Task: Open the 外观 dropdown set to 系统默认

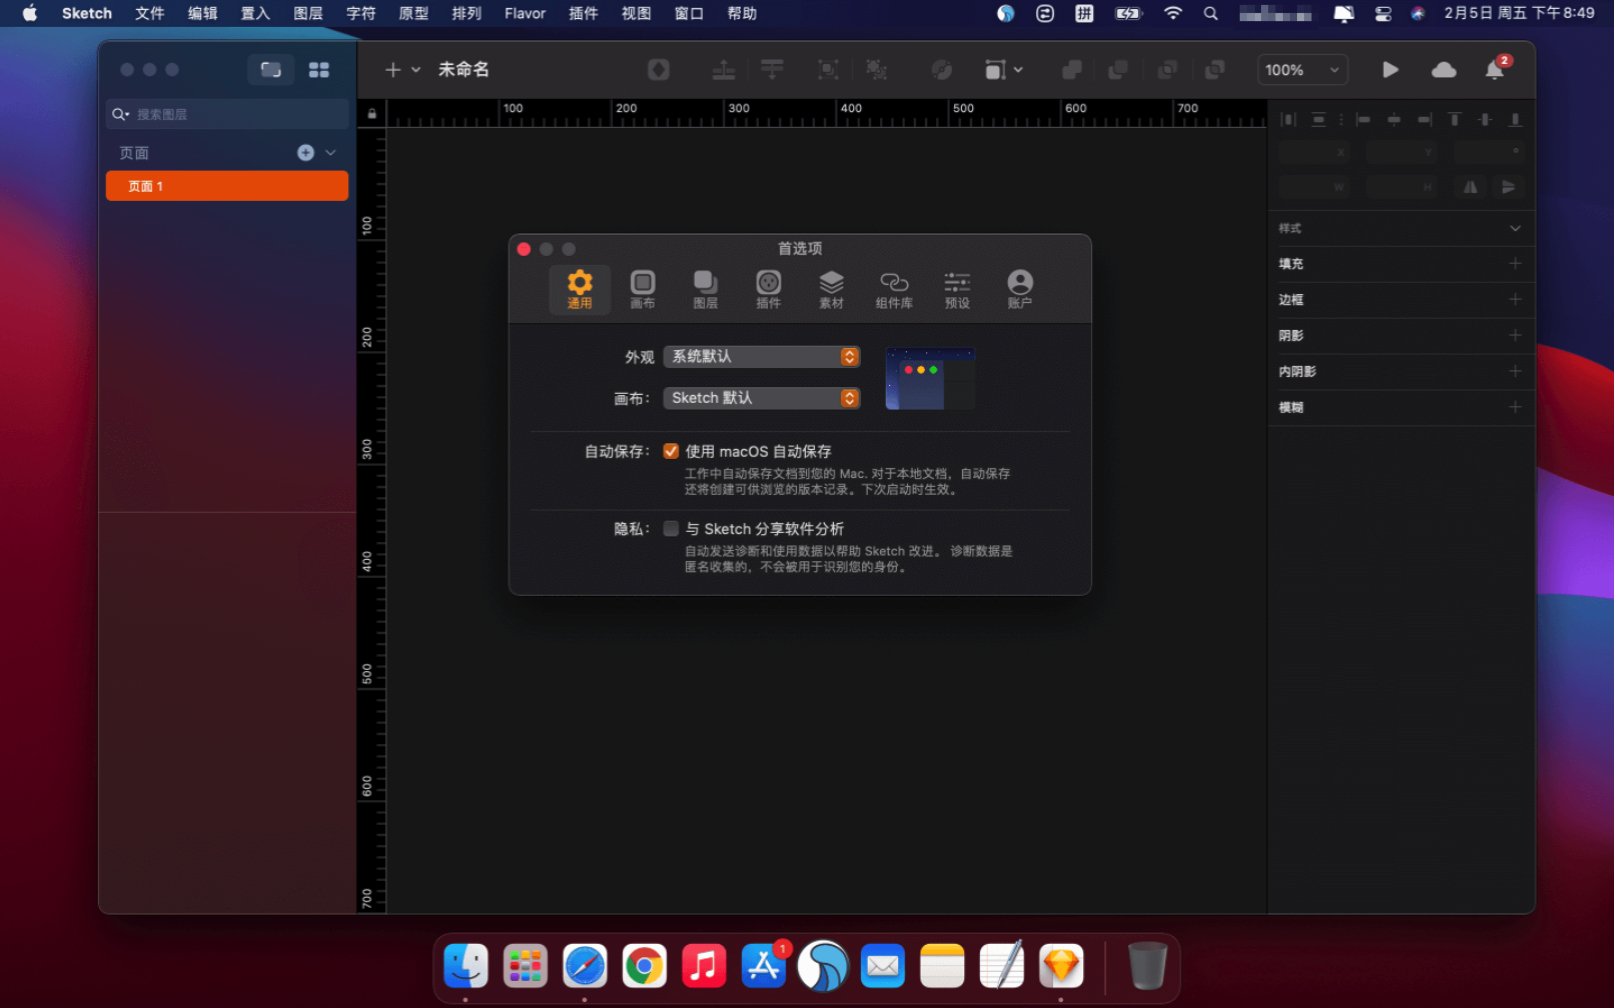Action: click(x=761, y=357)
